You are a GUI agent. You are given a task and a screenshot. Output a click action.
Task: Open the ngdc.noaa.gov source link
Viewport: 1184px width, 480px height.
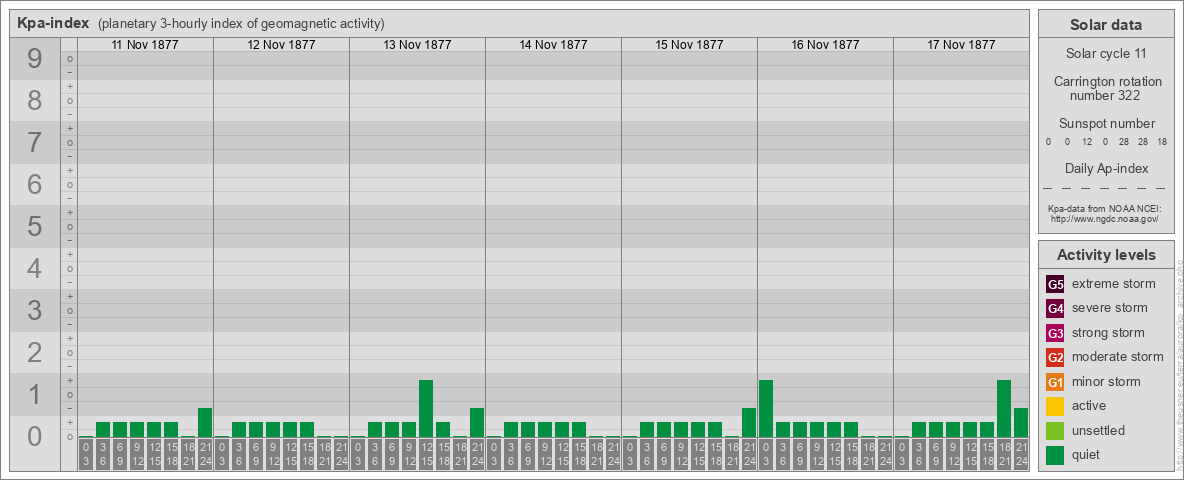pyautogui.click(x=1106, y=218)
